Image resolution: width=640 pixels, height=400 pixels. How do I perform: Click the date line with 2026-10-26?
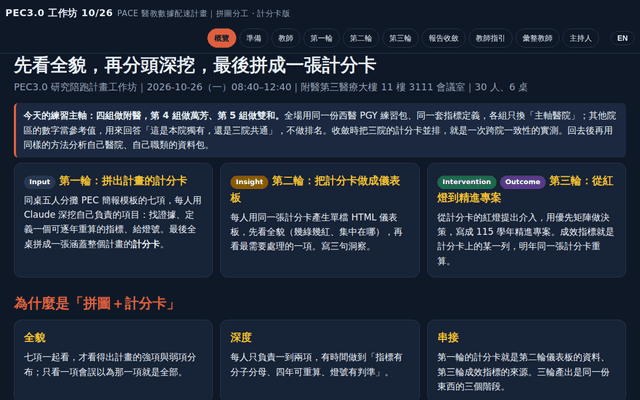271,87
